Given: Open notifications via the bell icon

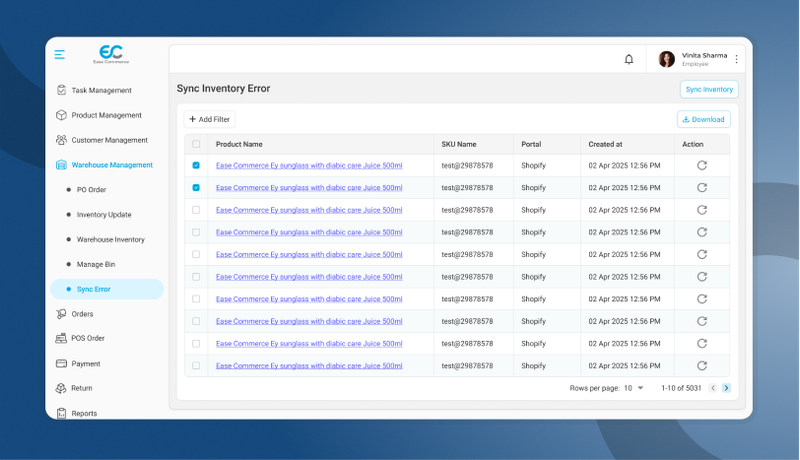Looking at the screenshot, I should pyautogui.click(x=629, y=59).
